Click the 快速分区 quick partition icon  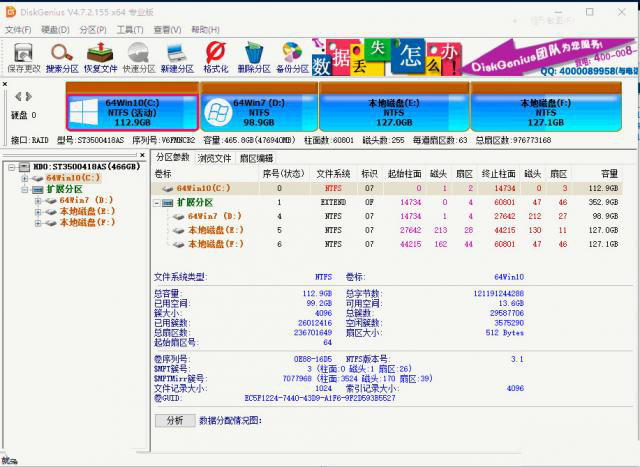(139, 53)
